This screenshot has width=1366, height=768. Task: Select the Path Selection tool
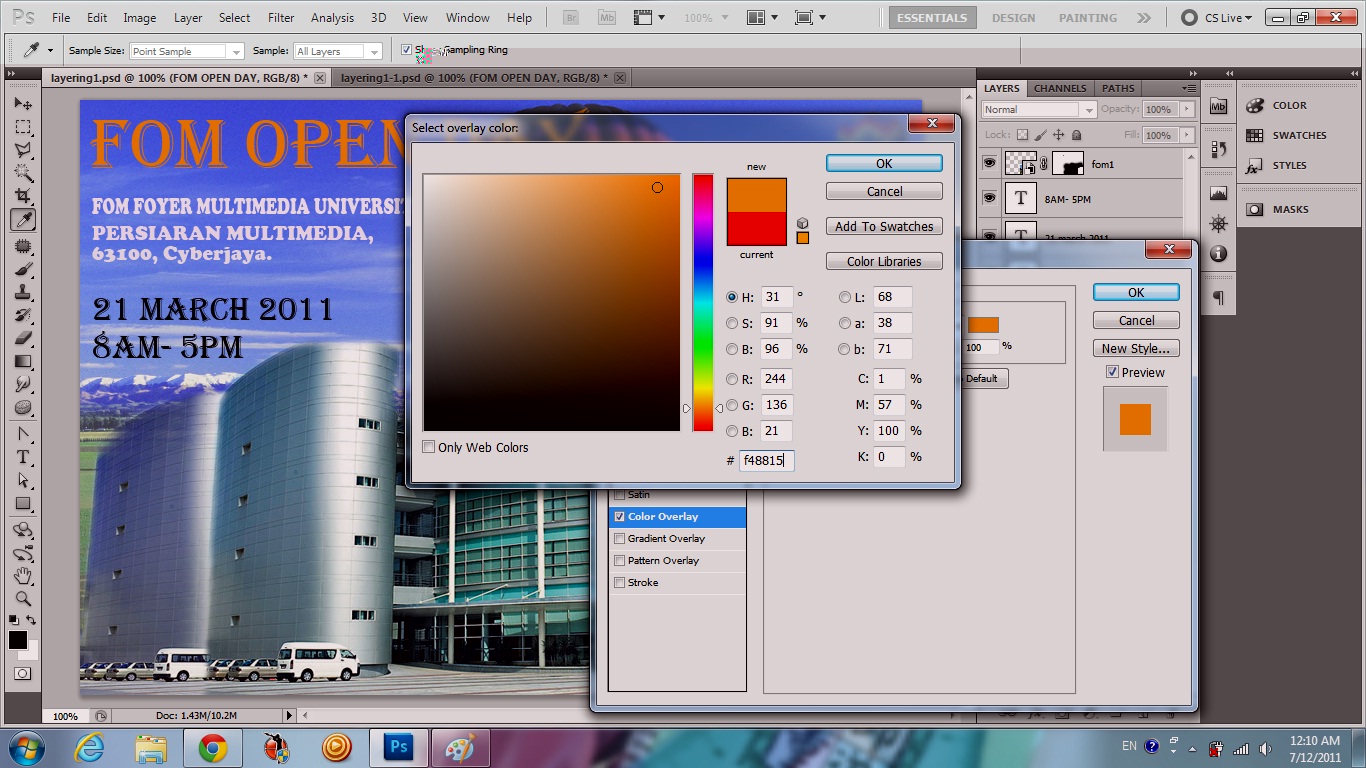pyautogui.click(x=23, y=480)
